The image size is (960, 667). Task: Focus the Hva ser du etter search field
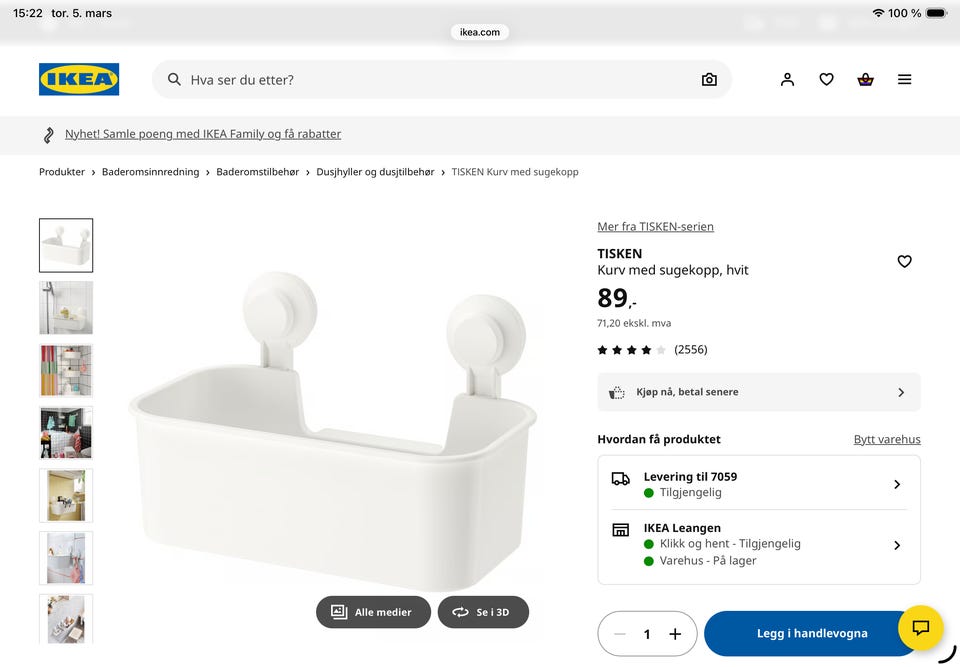tap(430, 79)
